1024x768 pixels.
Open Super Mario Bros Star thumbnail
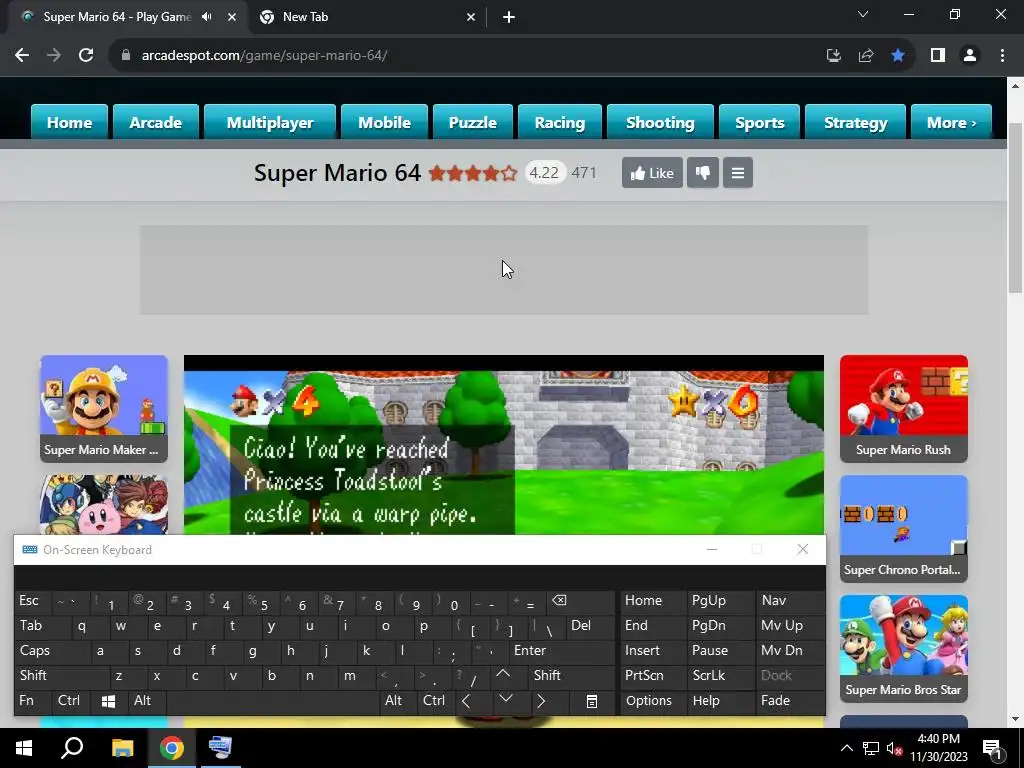click(904, 648)
